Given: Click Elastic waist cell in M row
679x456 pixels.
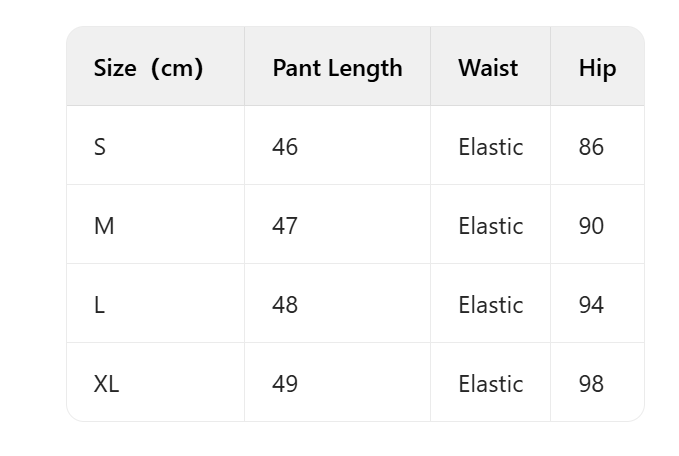Looking at the screenshot, I should coord(490,226).
